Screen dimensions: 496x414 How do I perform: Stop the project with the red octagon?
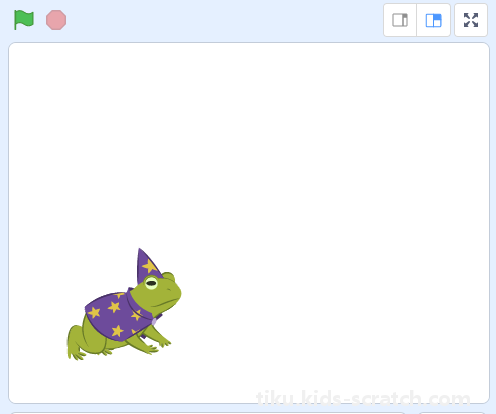point(56,20)
